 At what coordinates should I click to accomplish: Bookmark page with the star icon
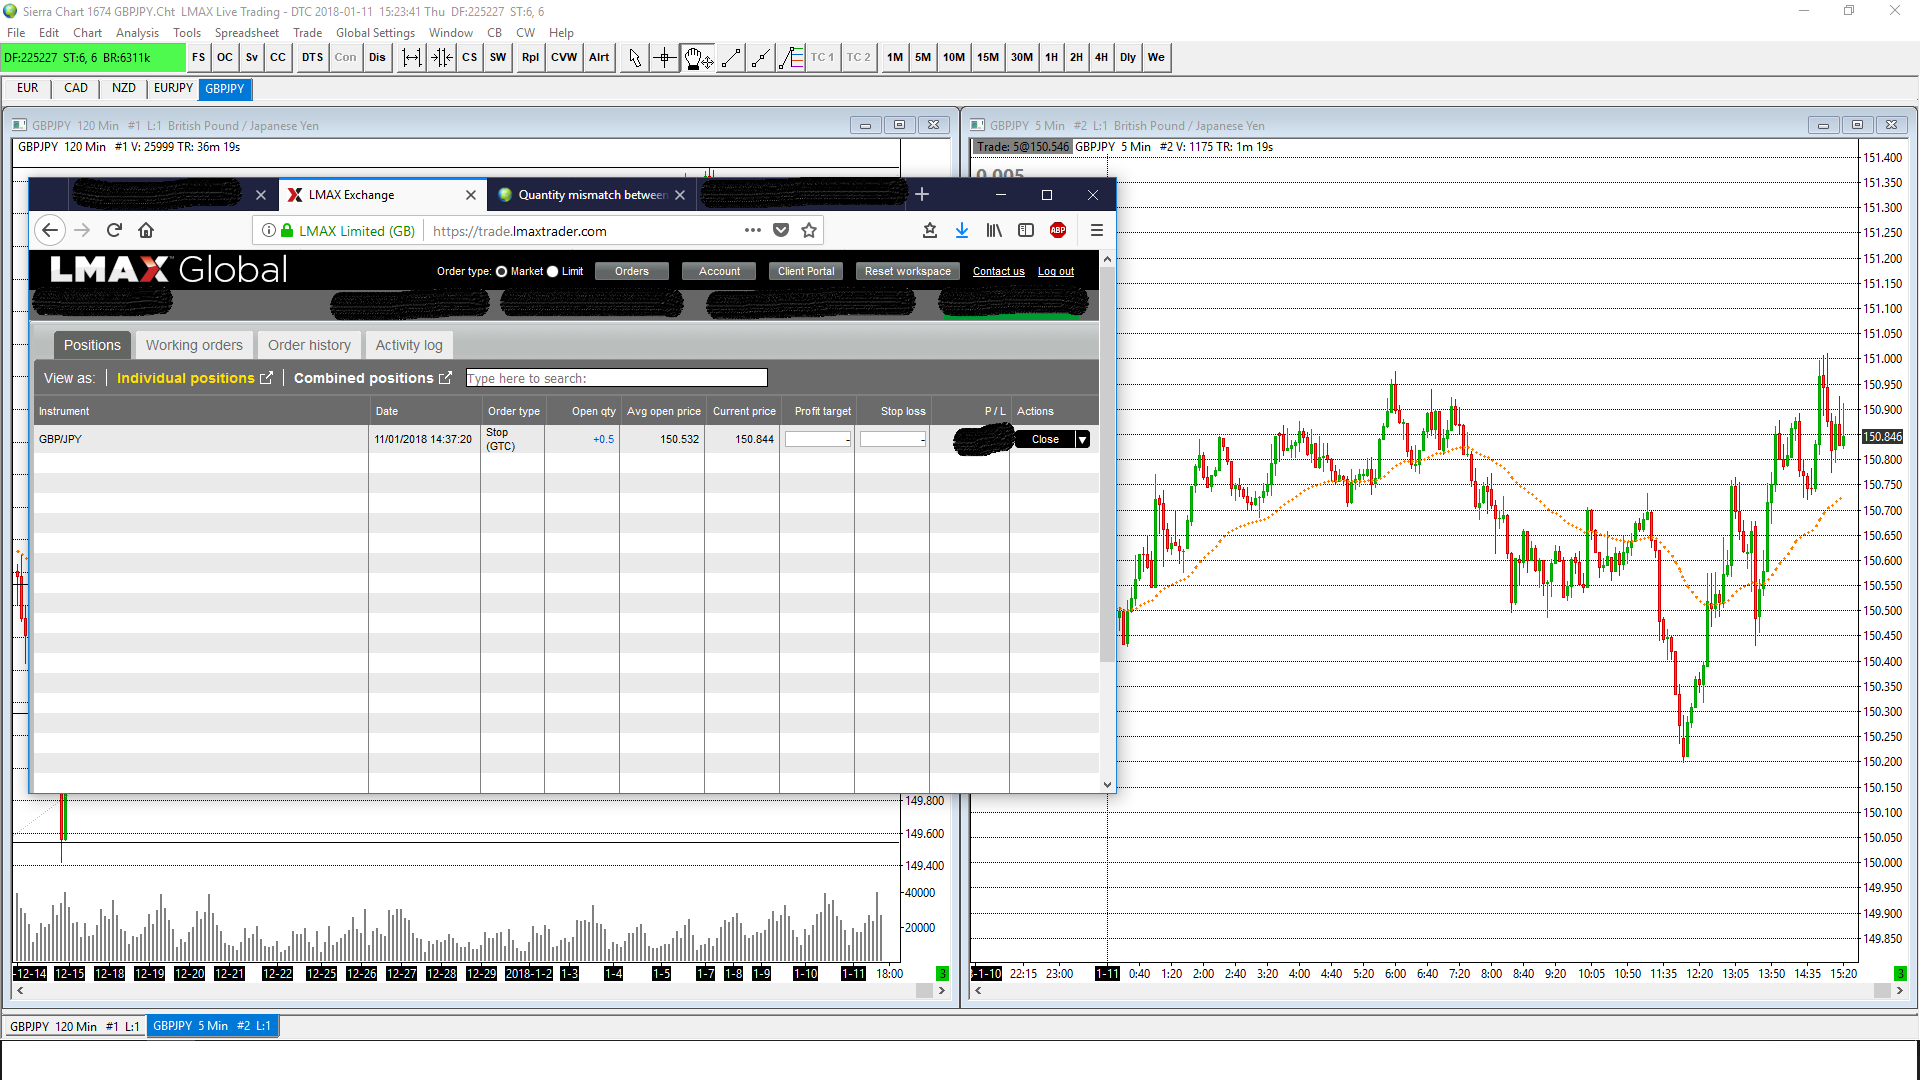point(809,231)
